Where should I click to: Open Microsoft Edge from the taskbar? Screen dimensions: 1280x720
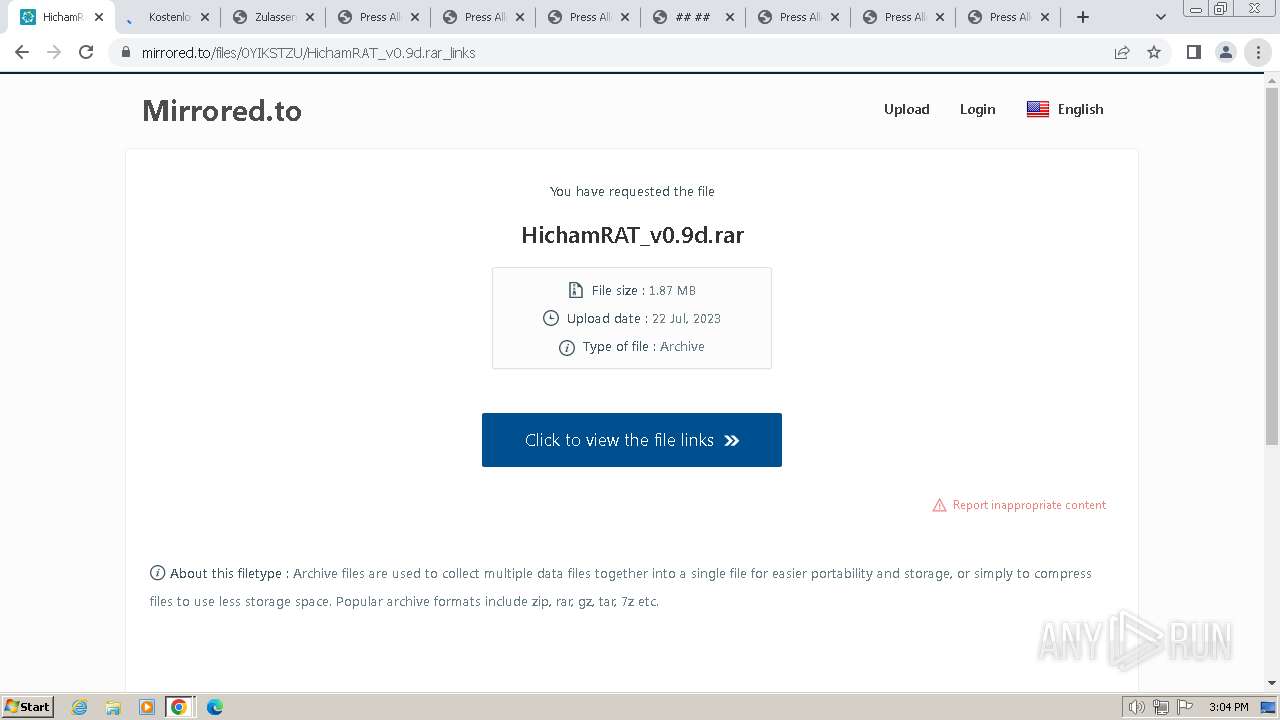(214, 707)
